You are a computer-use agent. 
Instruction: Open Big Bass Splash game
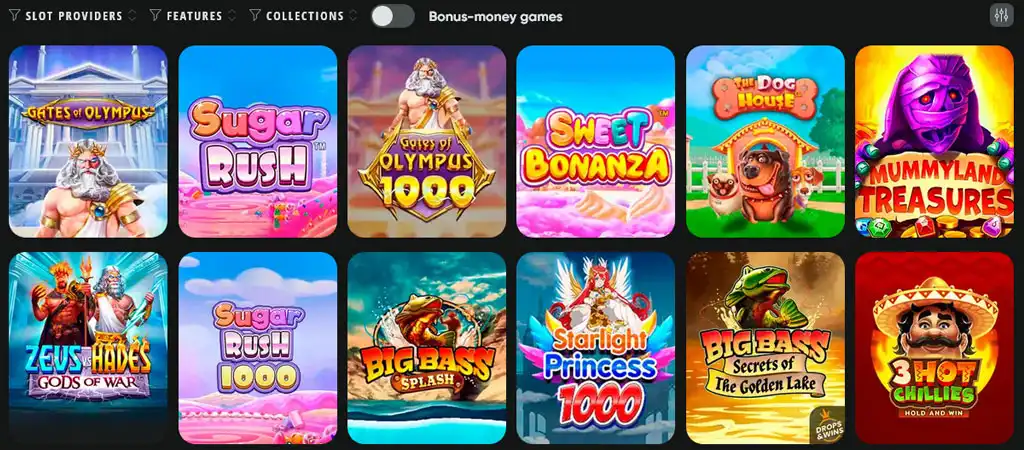tap(426, 348)
